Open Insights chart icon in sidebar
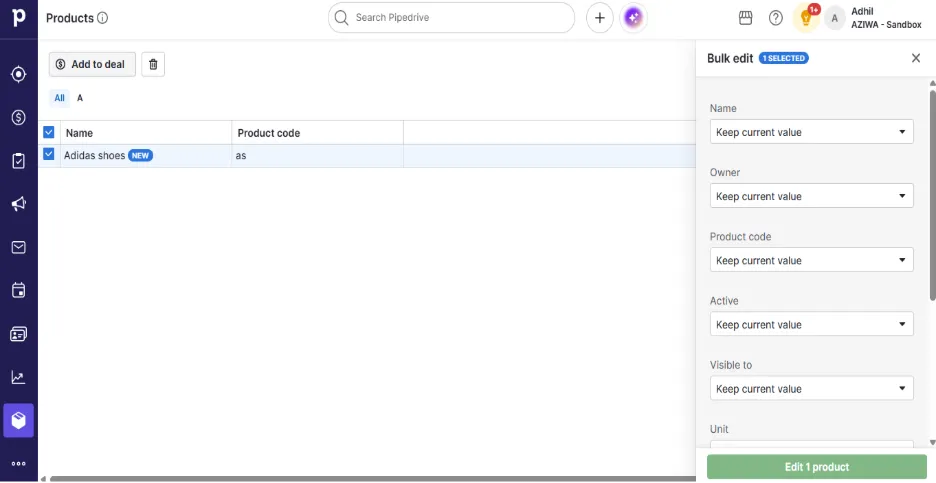This screenshot has width=936, height=483. 19,377
